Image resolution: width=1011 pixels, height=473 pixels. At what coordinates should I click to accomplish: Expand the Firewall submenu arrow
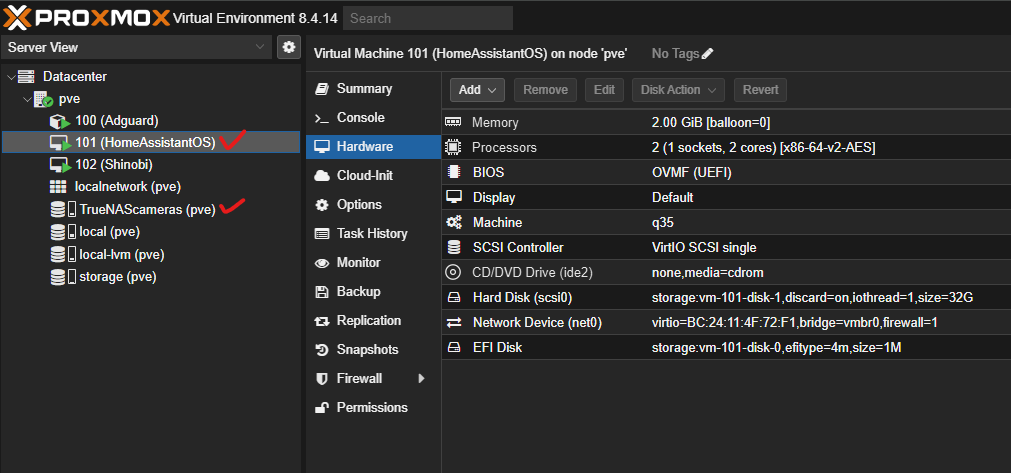pos(421,379)
